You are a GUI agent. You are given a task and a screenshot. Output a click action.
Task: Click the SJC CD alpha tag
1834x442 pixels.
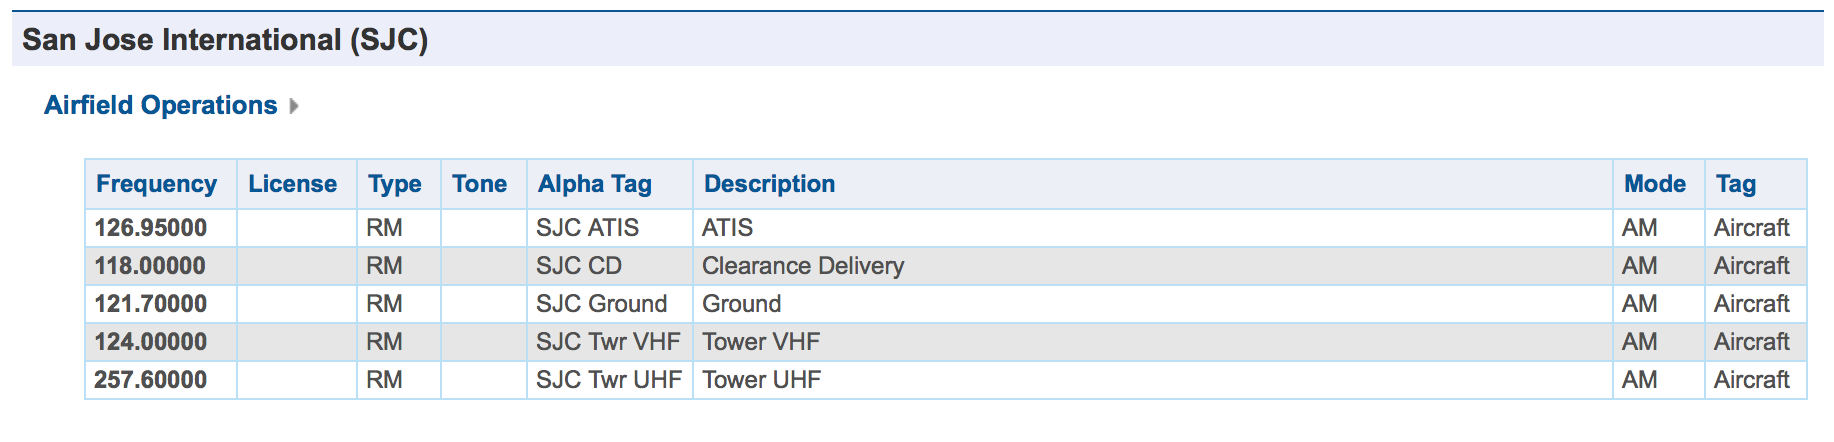click(579, 266)
